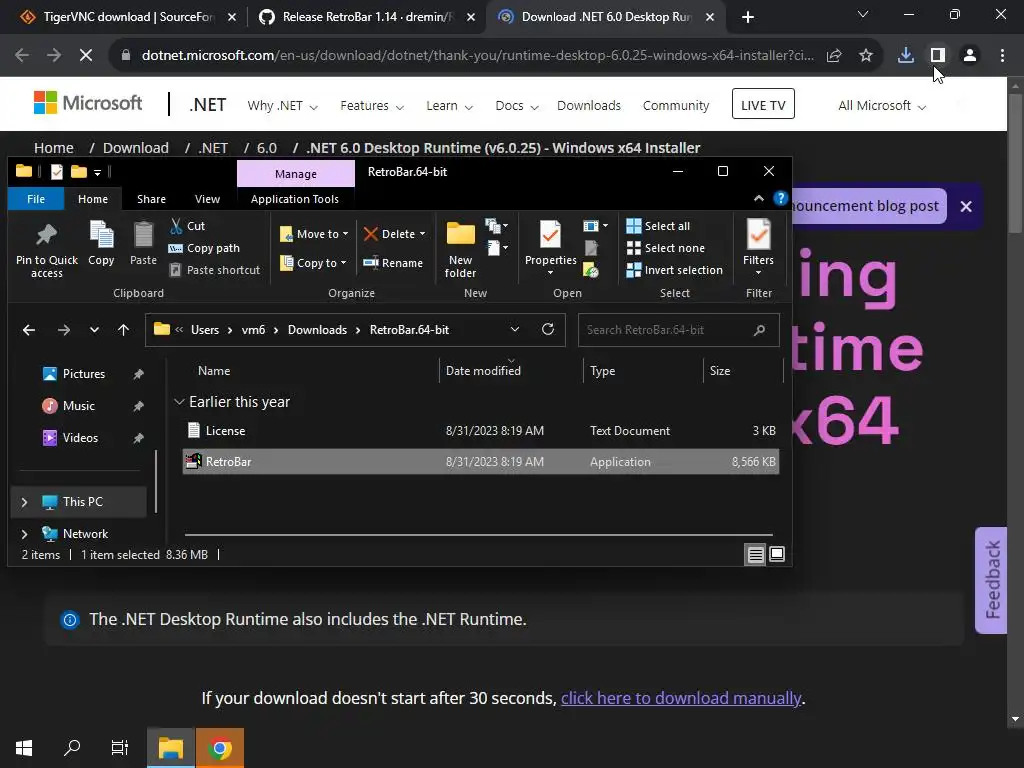Open Chrome profile avatar icon
Viewport: 1024px width, 768px height.
coord(970,56)
